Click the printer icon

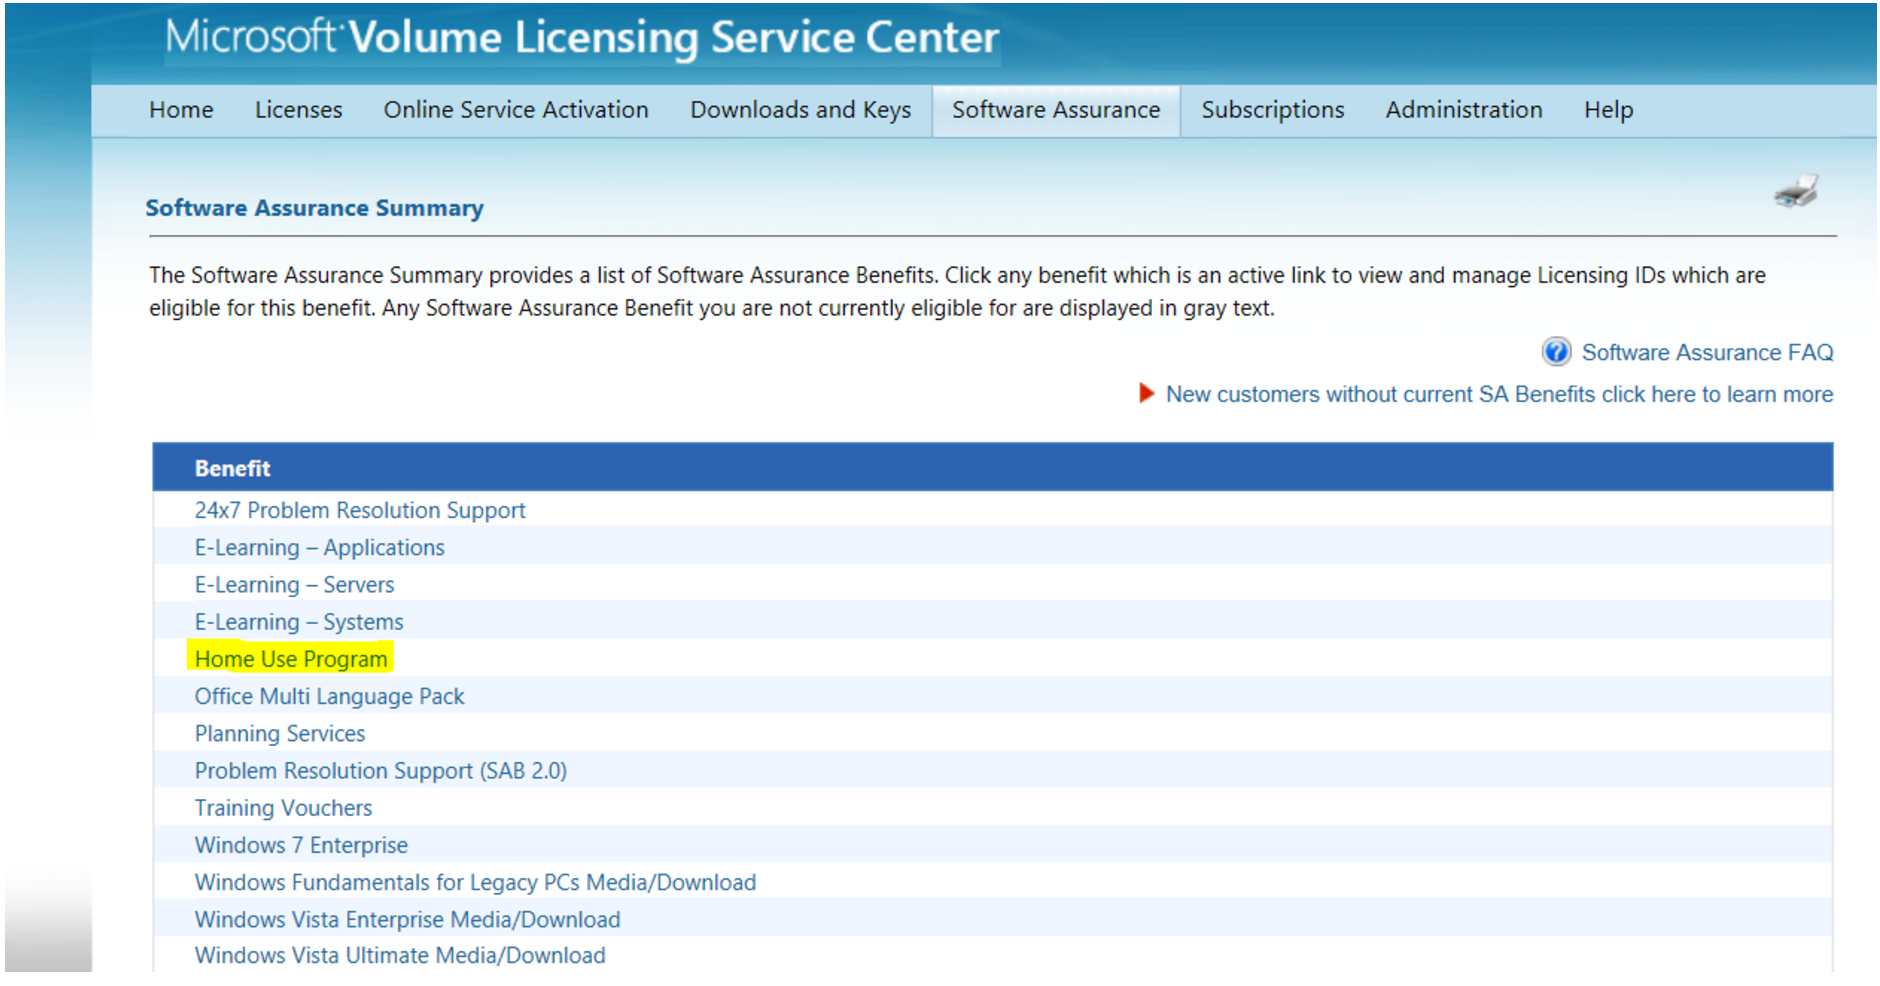(1796, 190)
